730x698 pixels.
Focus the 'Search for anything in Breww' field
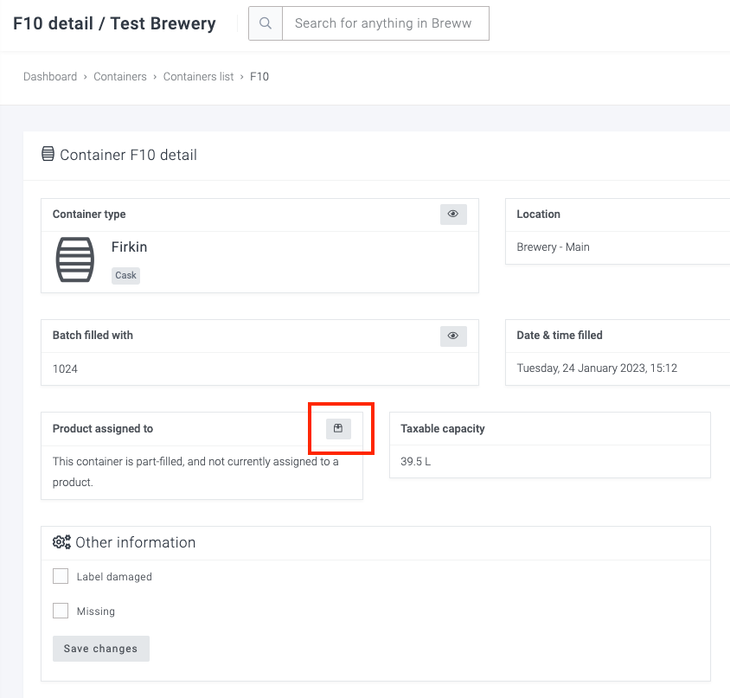pyautogui.click(x=385, y=24)
